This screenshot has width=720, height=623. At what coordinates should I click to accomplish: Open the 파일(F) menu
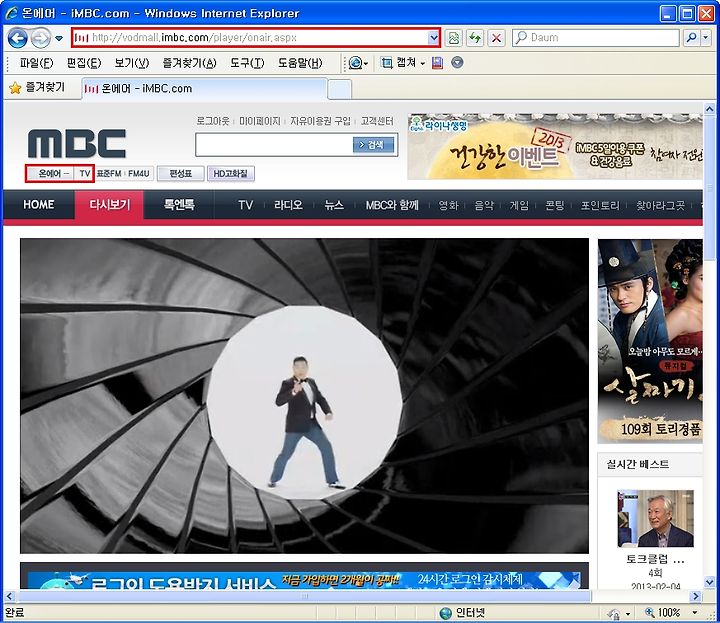[36, 63]
